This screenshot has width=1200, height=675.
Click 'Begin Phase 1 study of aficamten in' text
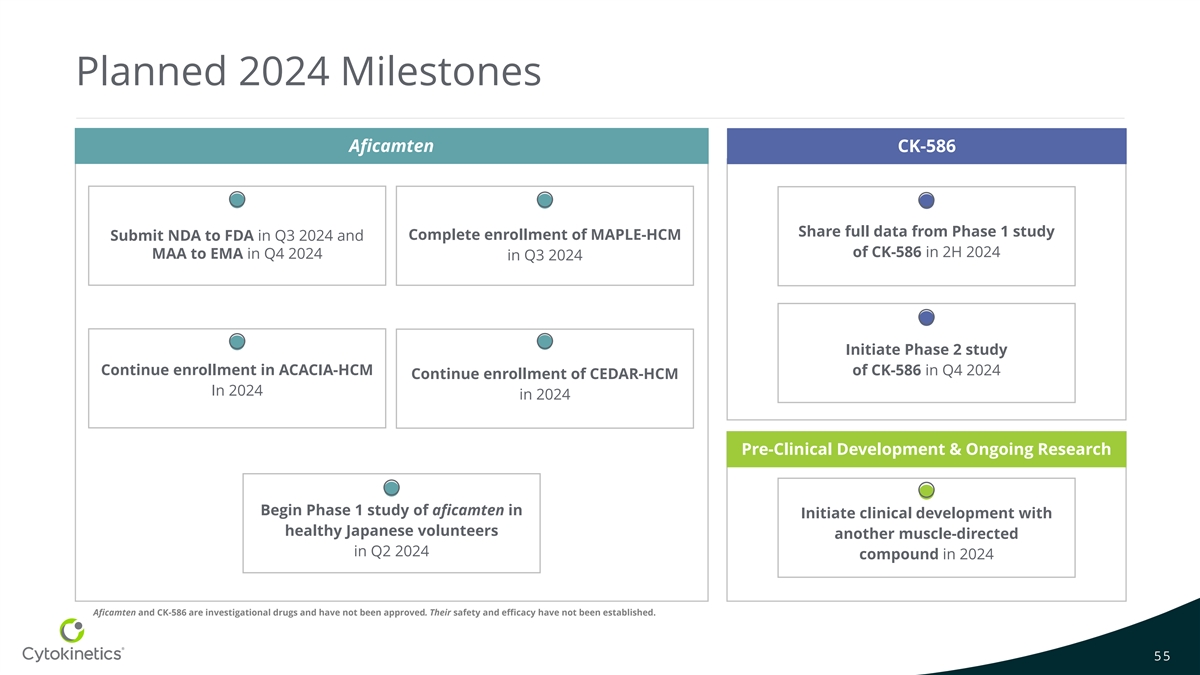391,510
